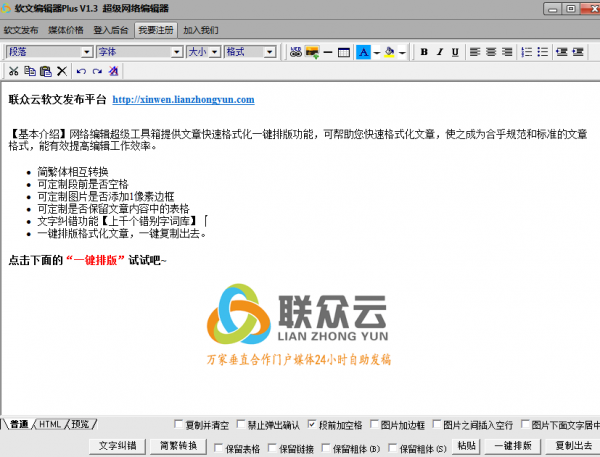Open the 格式 format dropdown
The image size is (600, 457).
pyautogui.click(x=270, y=52)
